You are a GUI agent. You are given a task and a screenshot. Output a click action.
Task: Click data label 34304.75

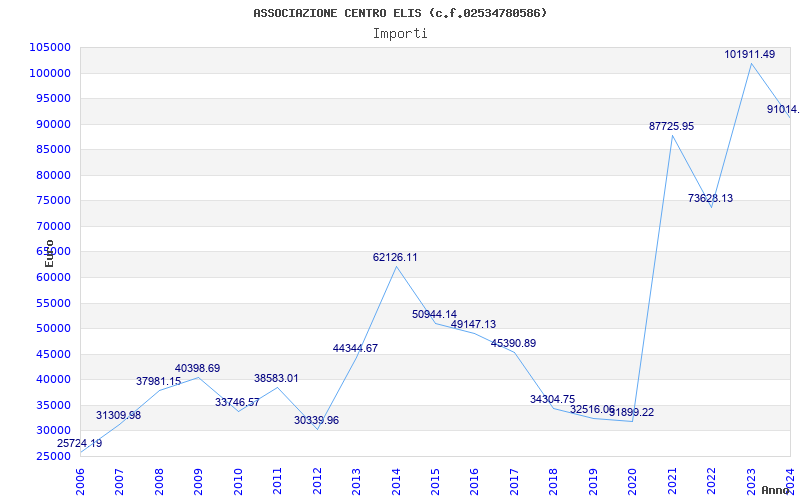click(x=553, y=399)
